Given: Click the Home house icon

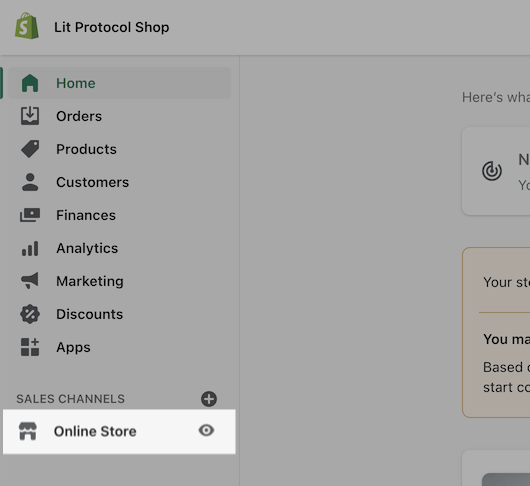Looking at the screenshot, I should click(30, 83).
